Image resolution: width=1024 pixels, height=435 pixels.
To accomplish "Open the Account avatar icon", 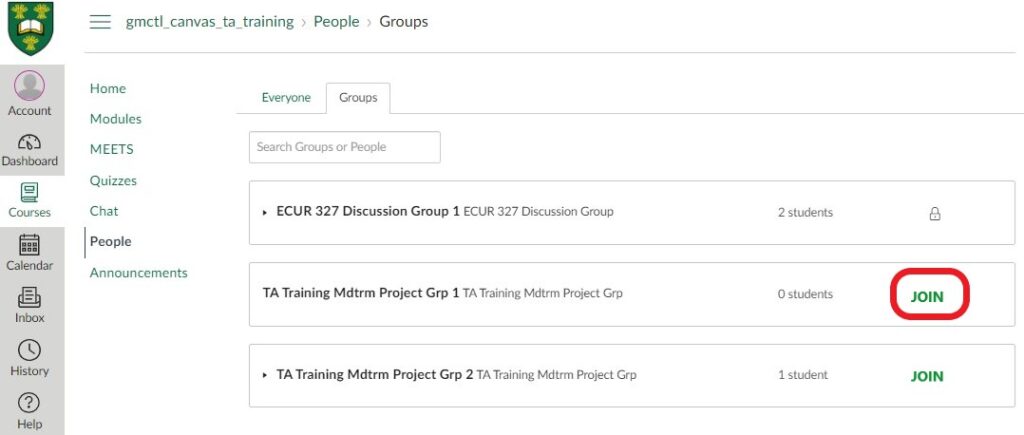I will 30,86.
